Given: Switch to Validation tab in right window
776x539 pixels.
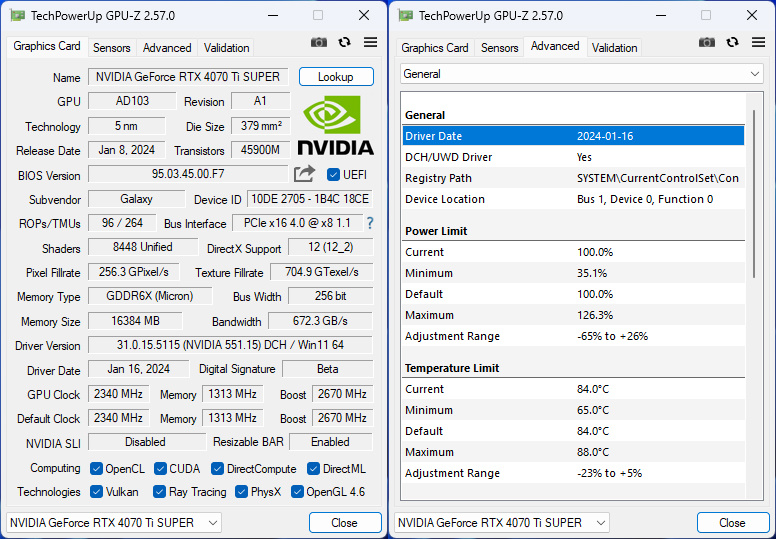Looking at the screenshot, I should [x=614, y=48].
